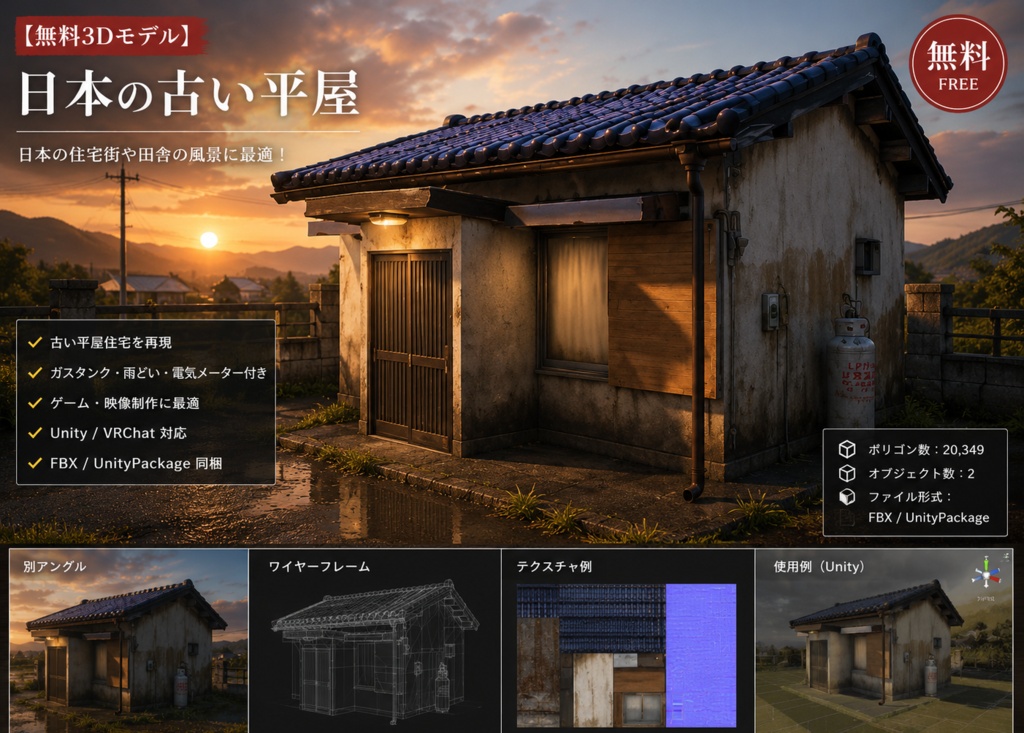Click the オブジェクト数：2 value

coord(921,474)
